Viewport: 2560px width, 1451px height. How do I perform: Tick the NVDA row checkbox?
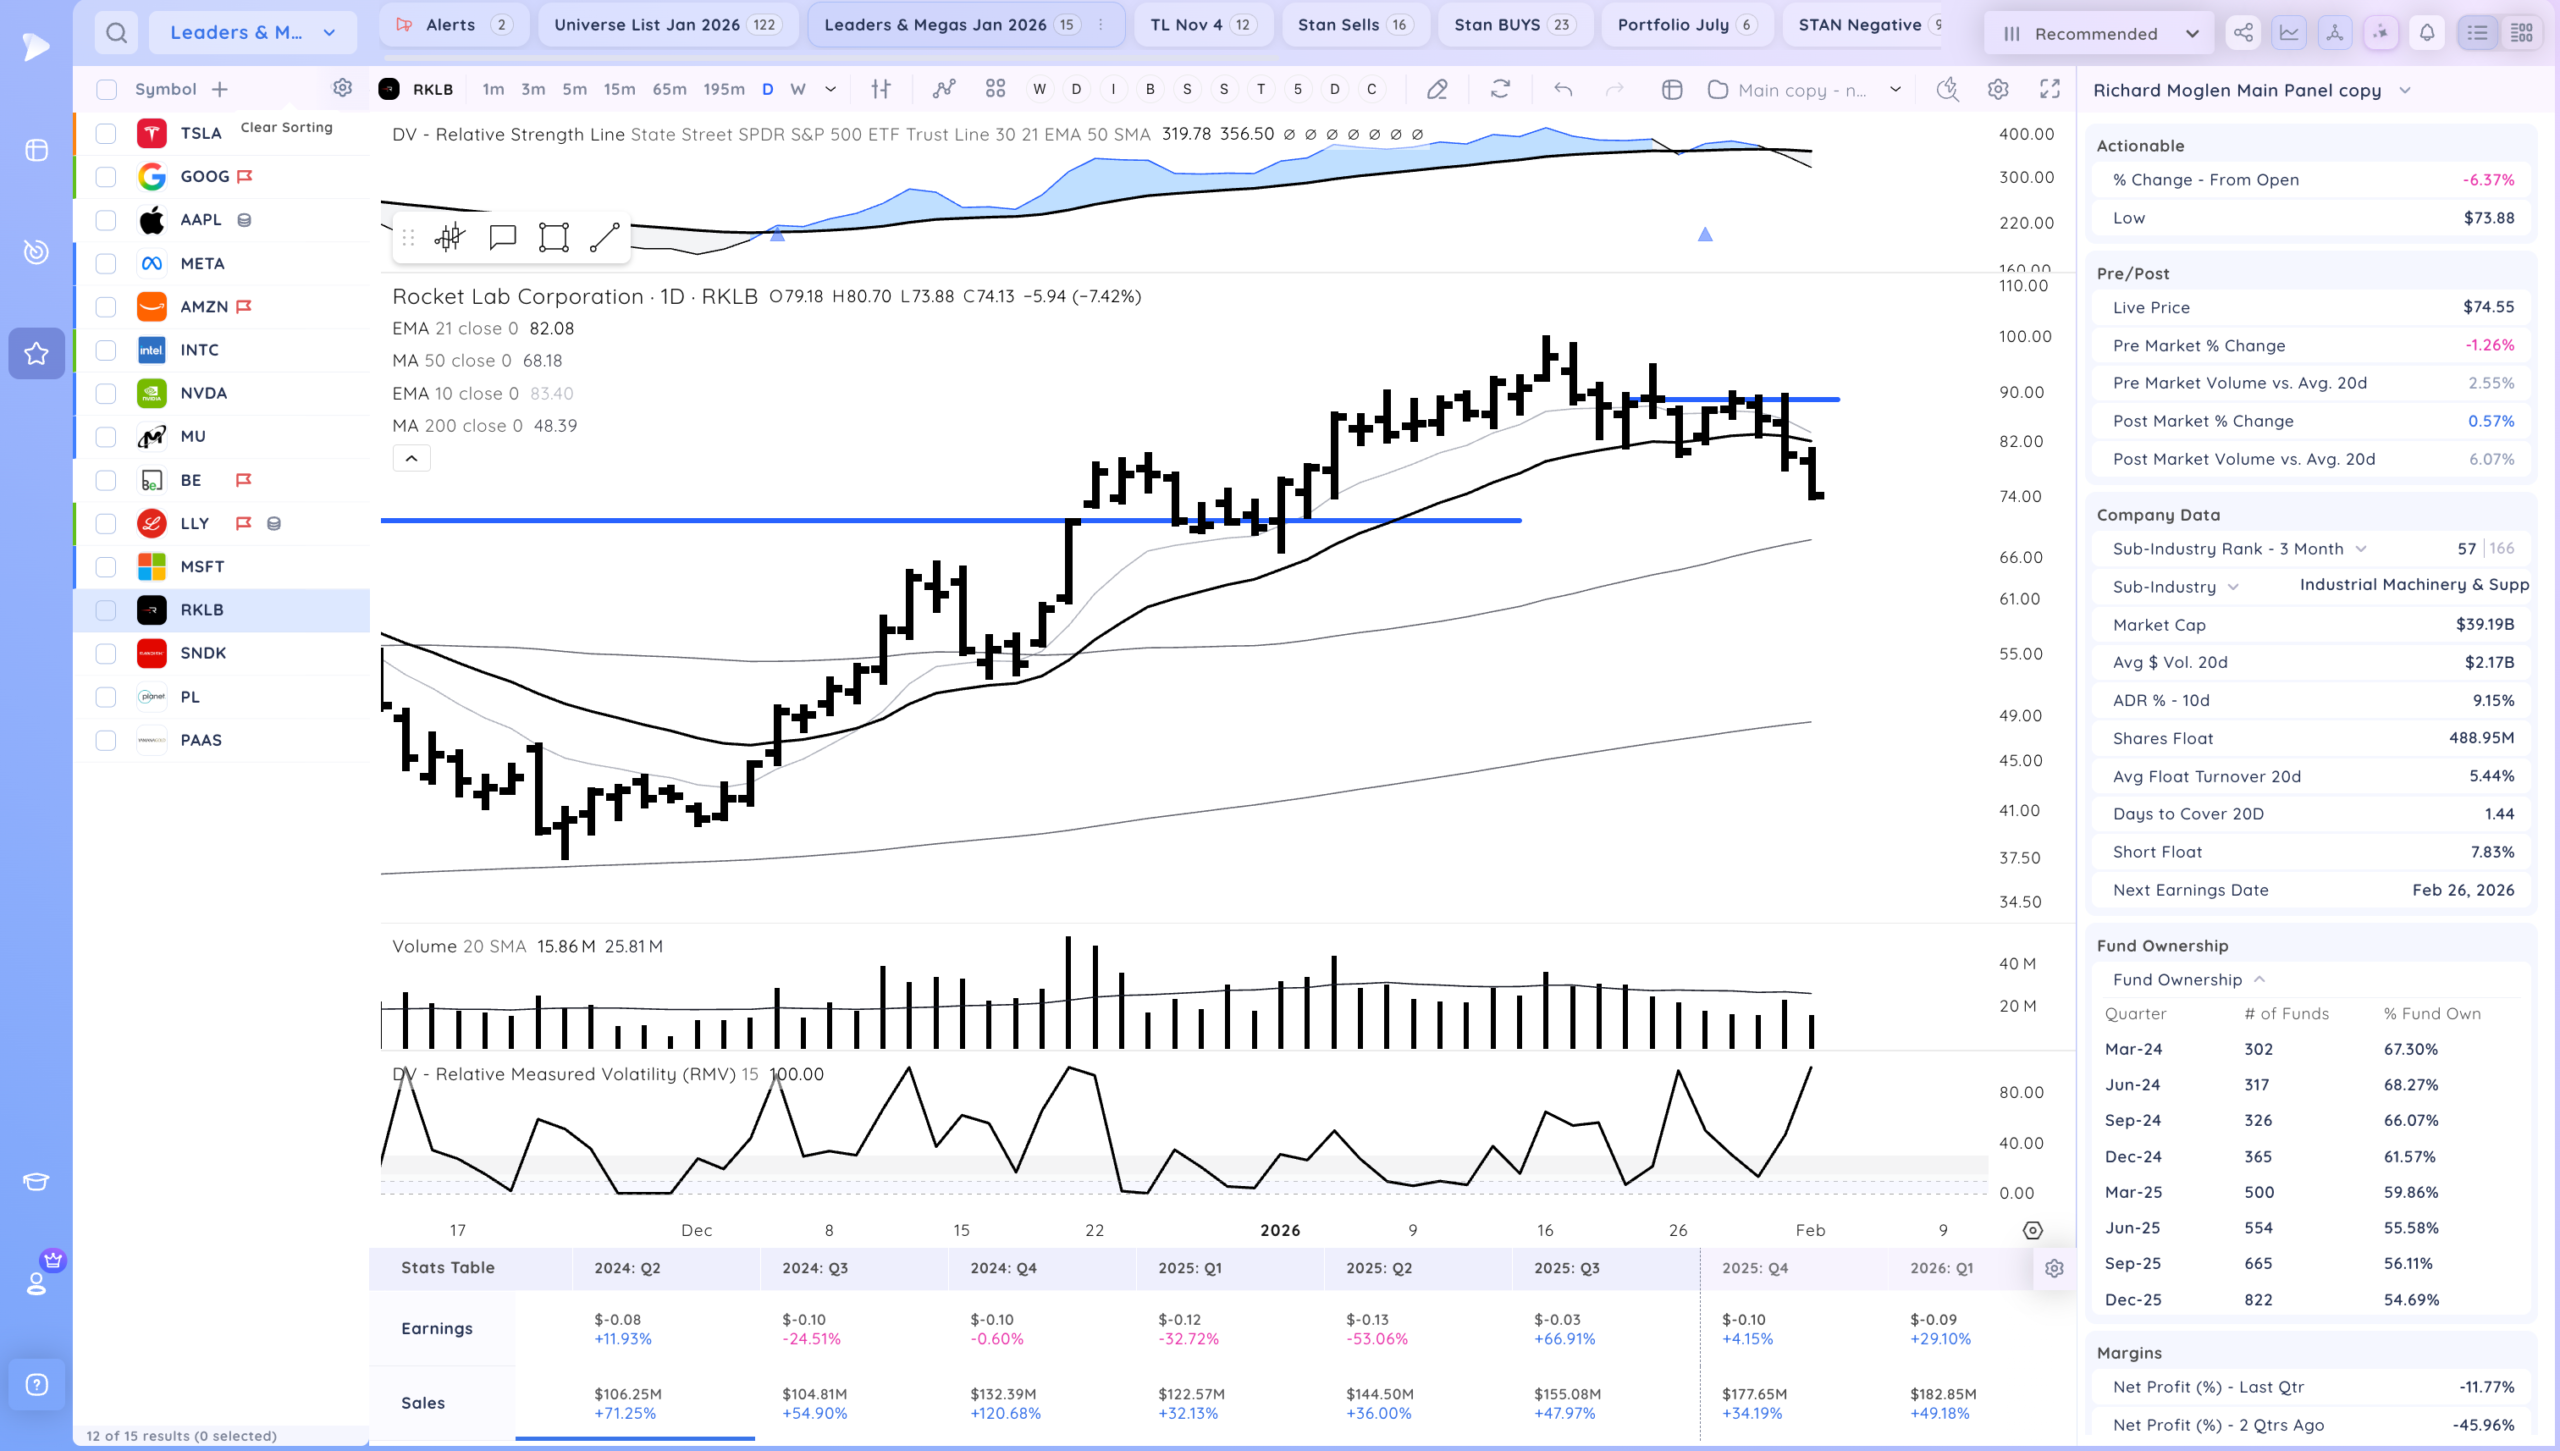(x=106, y=393)
